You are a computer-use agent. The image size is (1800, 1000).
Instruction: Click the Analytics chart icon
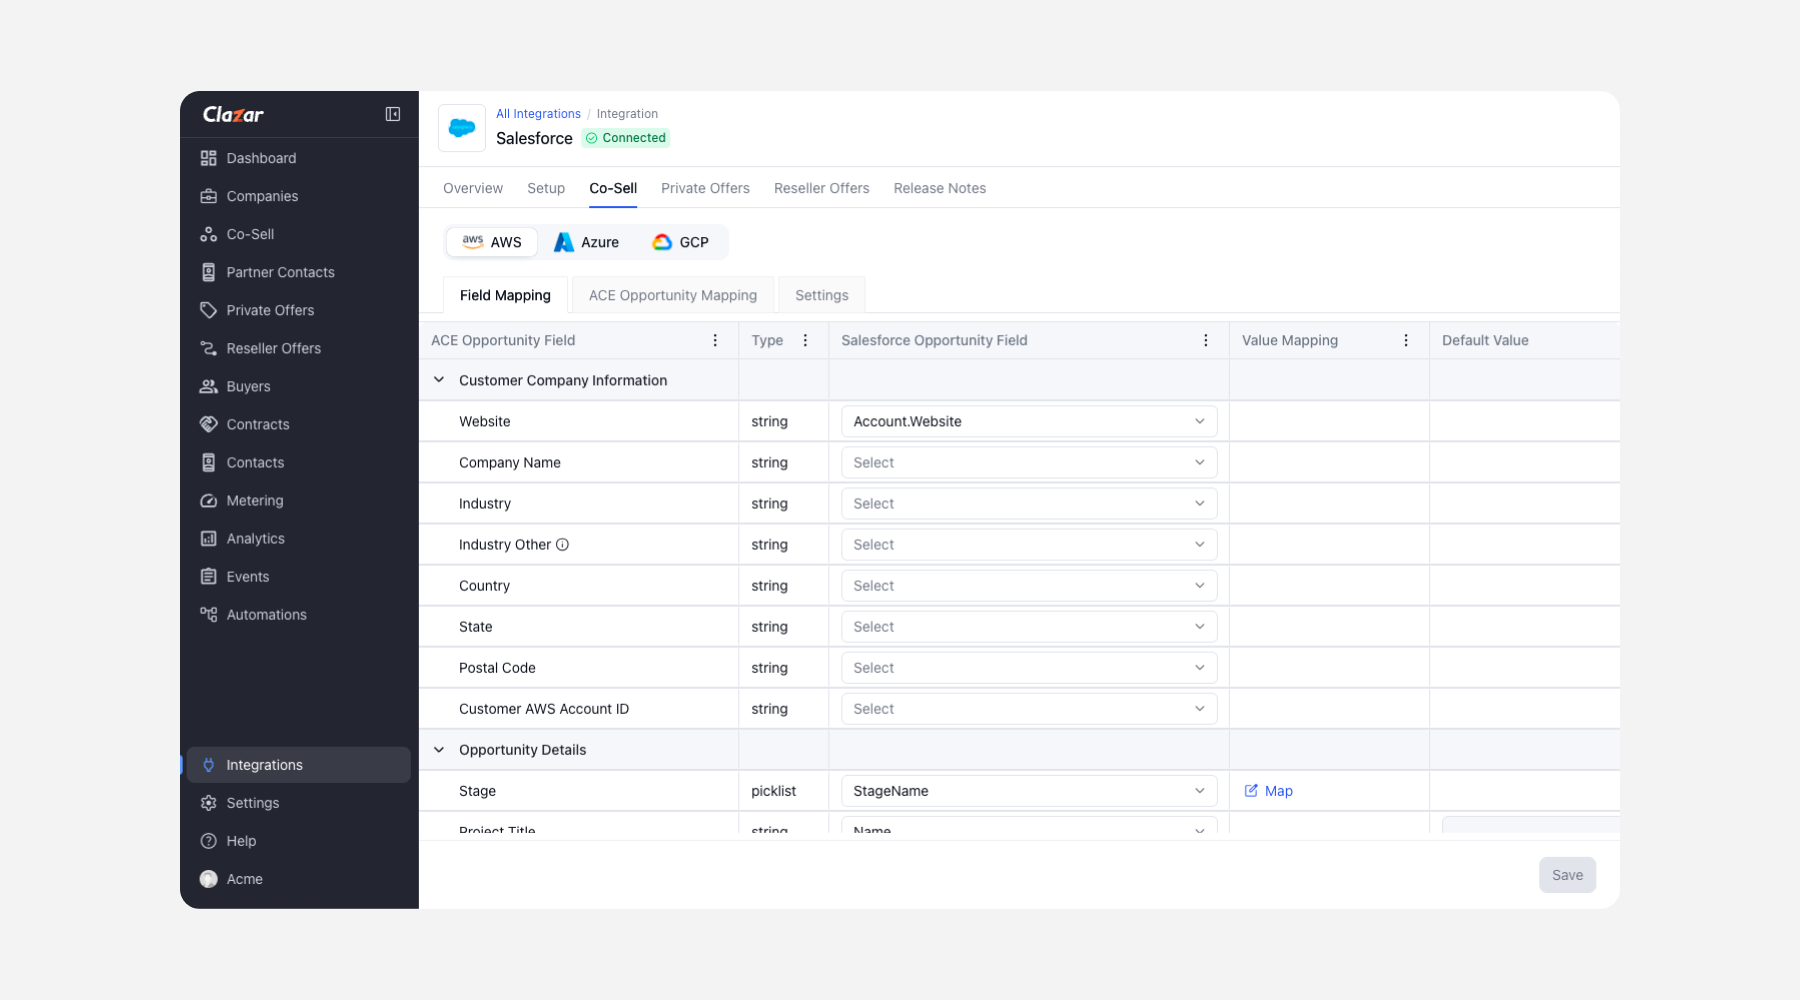pyautogui.click(x=208, y=538)
